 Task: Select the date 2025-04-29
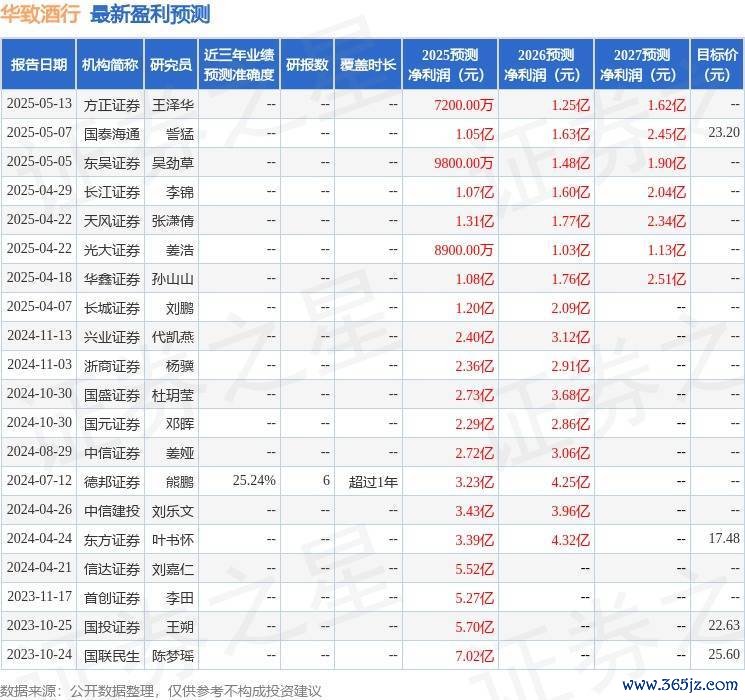(39, 191)
